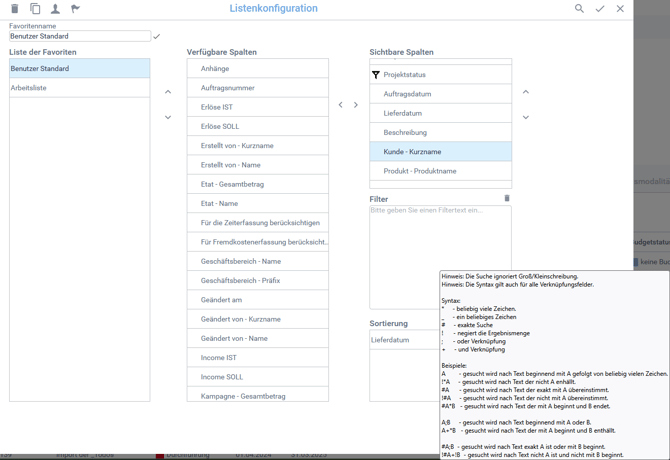Move favorite down in Liste der Favoriten

click(168, 117)
